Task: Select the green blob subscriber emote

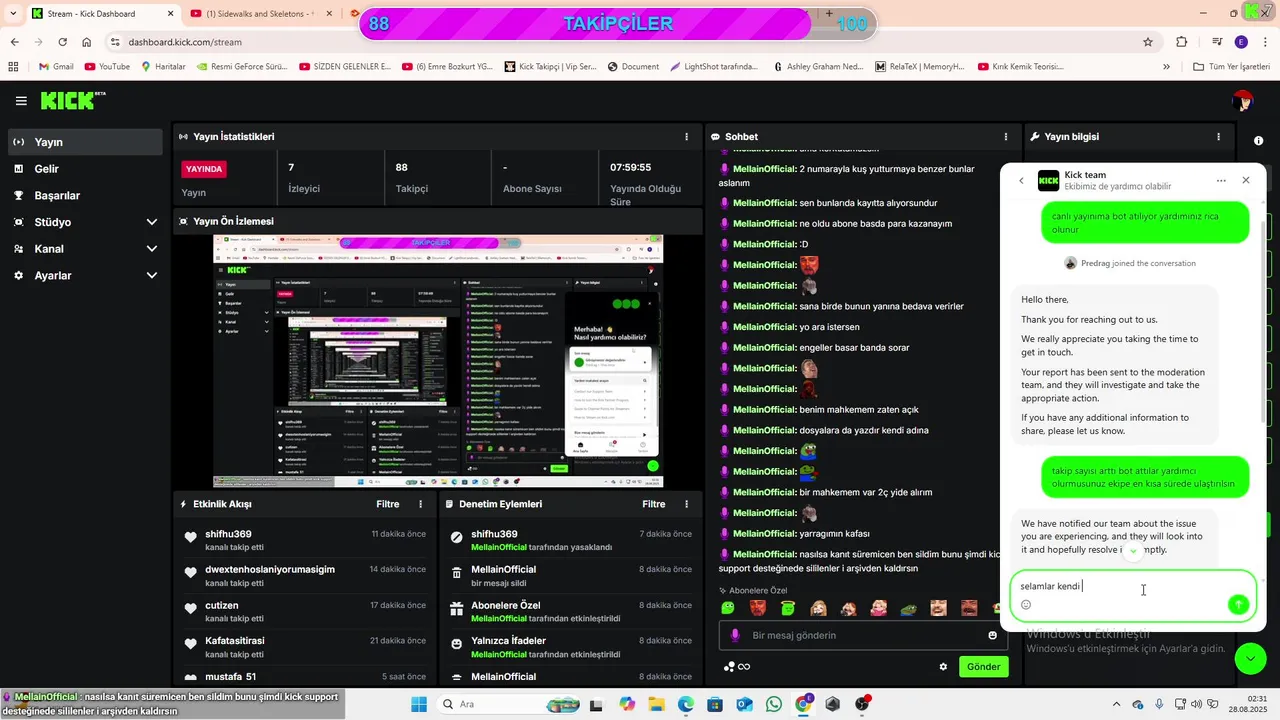Action: [x=728, y=608]
